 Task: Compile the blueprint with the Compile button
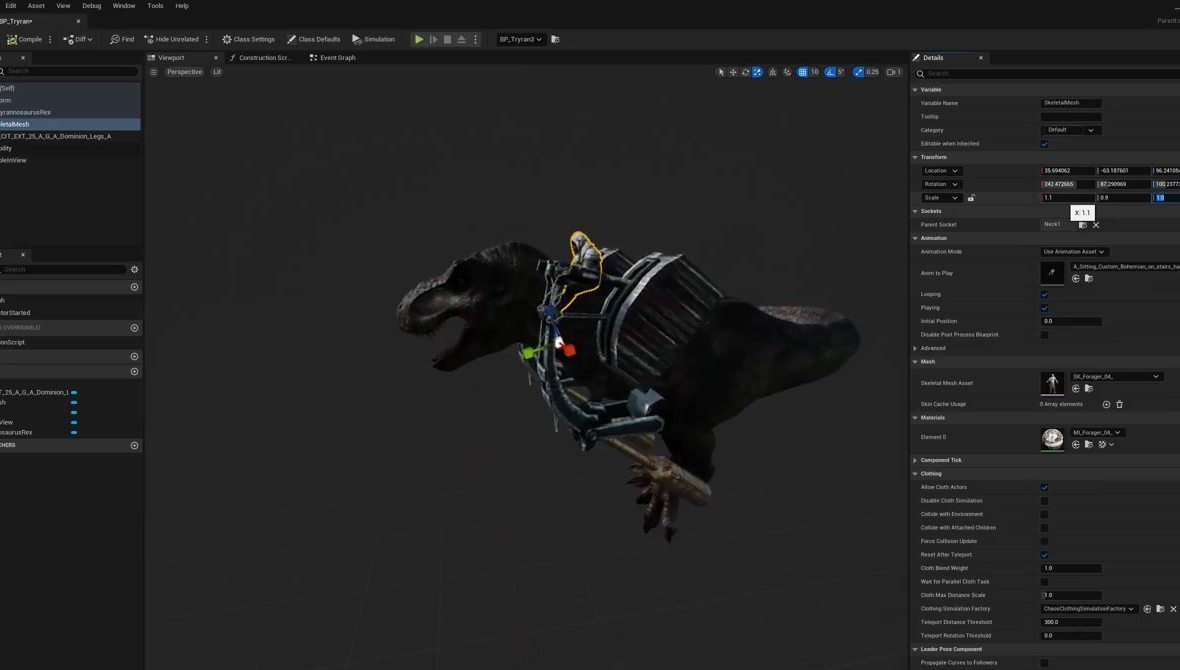coord(25,39)
